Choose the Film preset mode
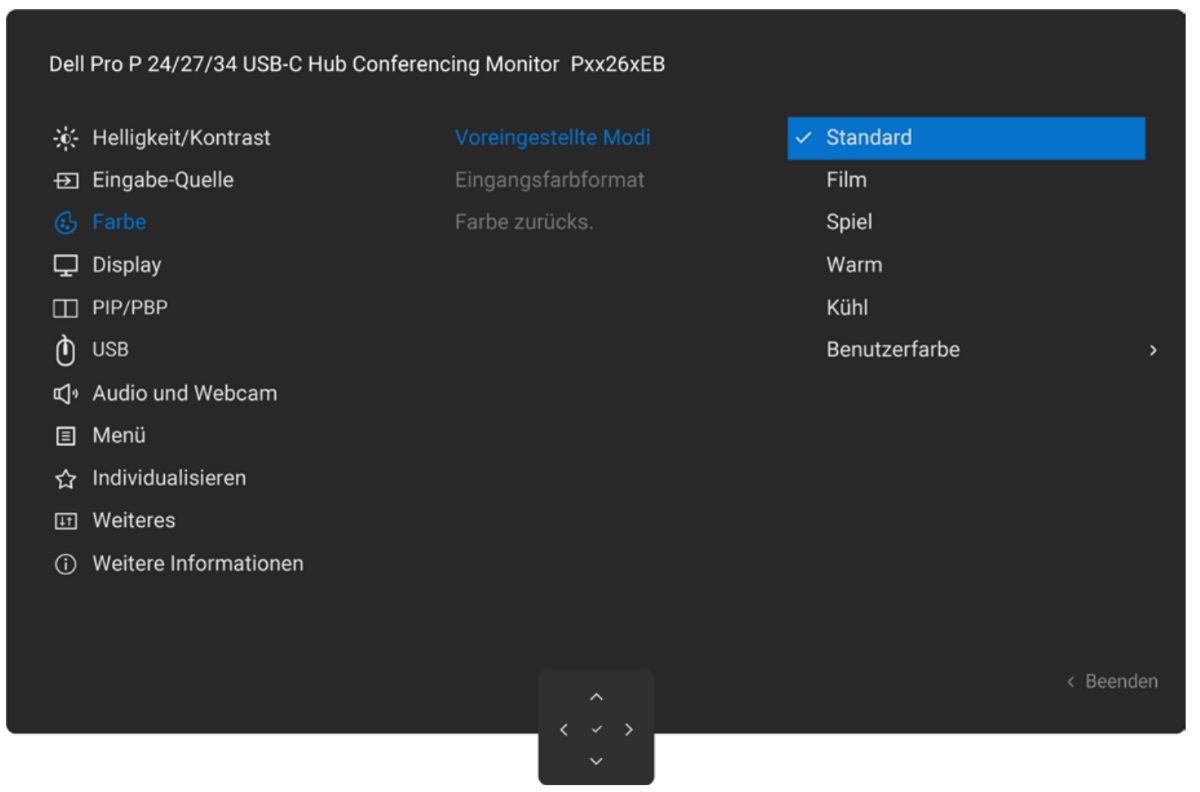 [x=846, y=180]
